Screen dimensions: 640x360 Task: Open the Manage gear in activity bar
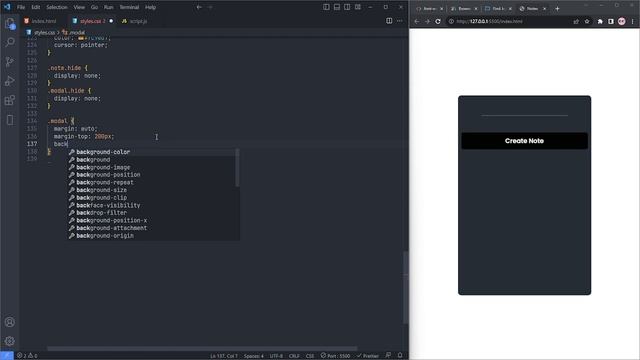tap(10, 341)
